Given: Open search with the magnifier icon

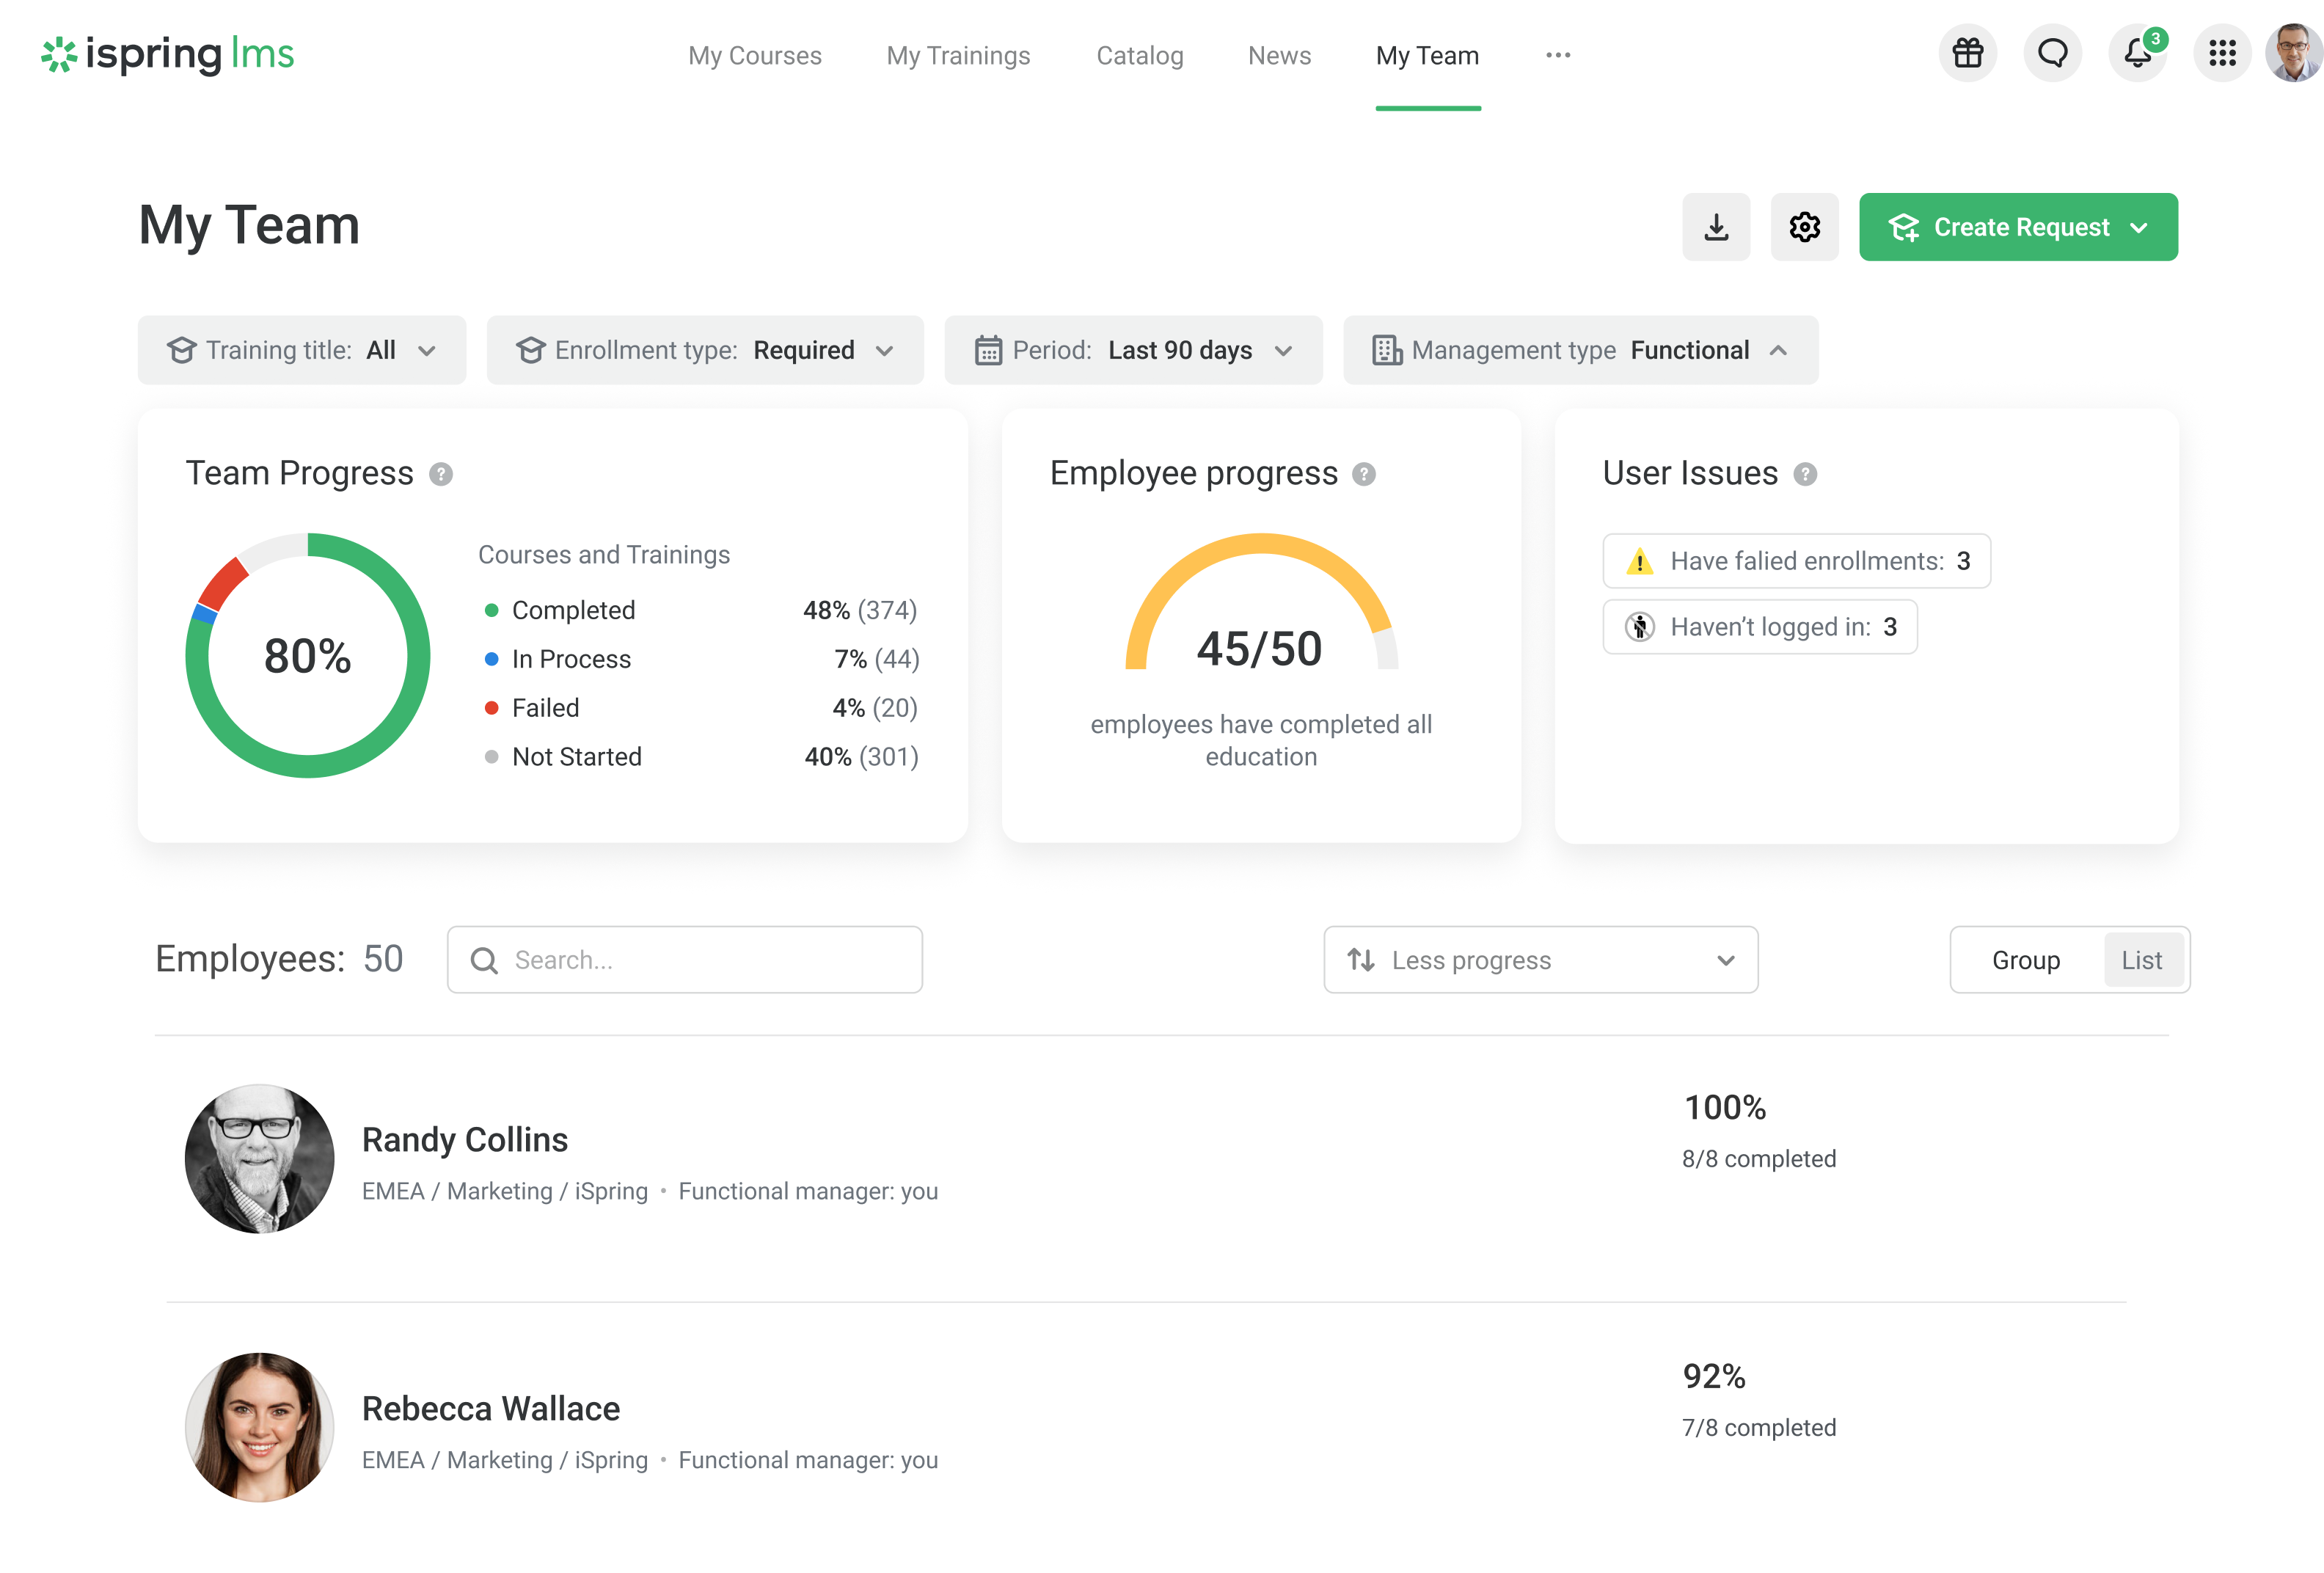Looking at the screenshot, I should pyautogui.click(x=485, y=959).
